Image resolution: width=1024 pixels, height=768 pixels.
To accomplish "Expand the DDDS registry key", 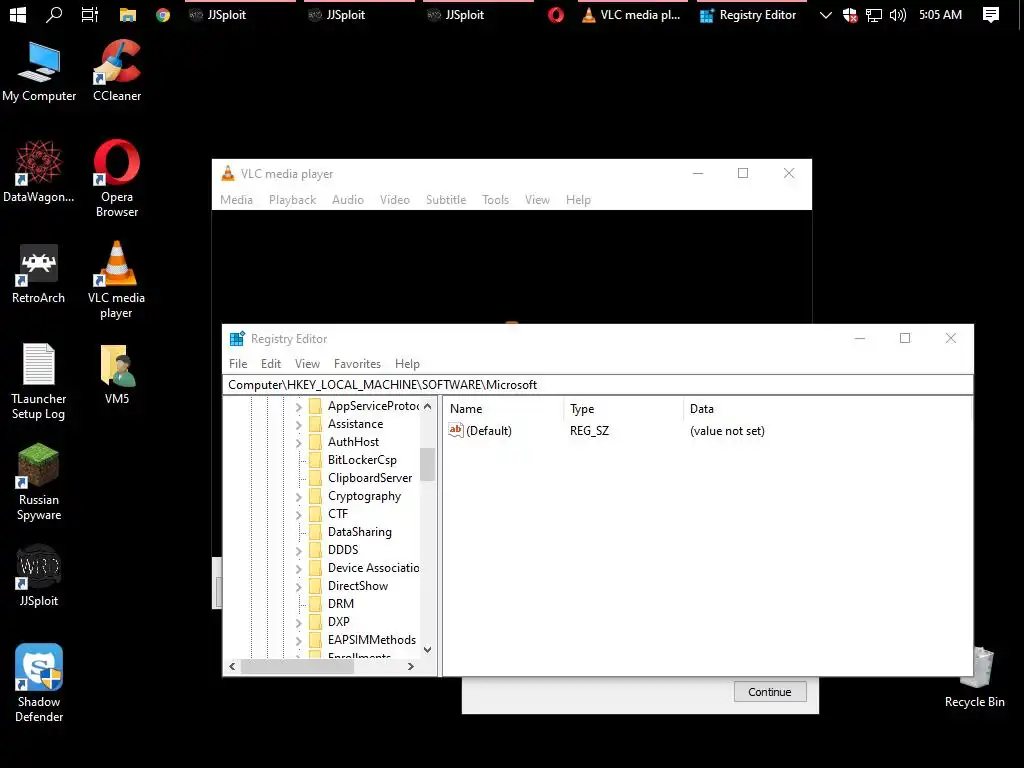I will pos(298,551).
